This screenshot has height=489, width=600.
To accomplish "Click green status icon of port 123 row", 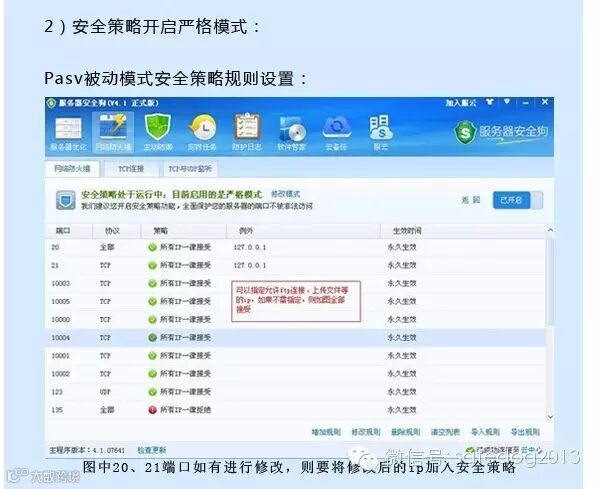I will (152, 392).
